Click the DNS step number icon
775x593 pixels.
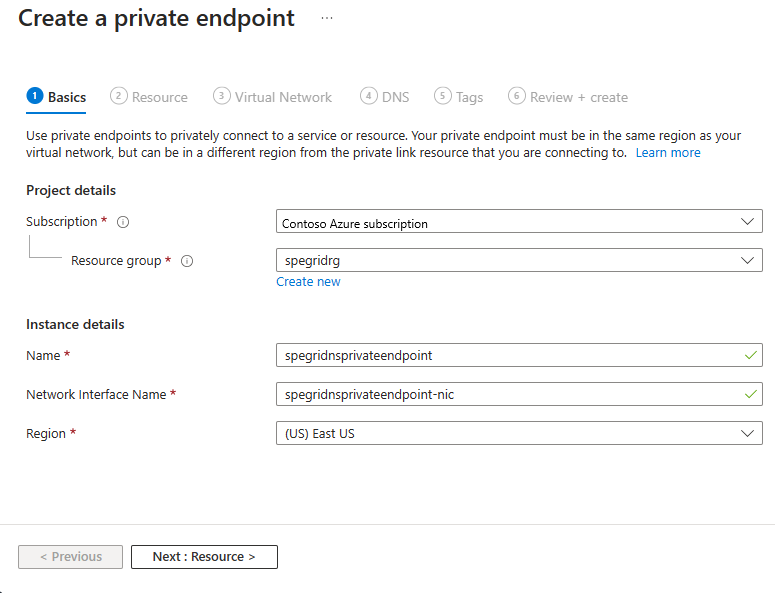point(369,96)
